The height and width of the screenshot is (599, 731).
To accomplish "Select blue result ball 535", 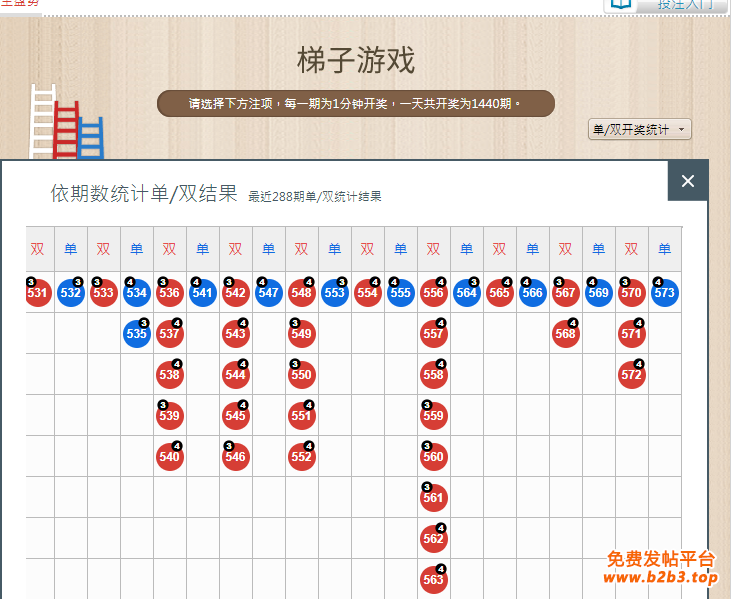I will (x=137, y=334).
